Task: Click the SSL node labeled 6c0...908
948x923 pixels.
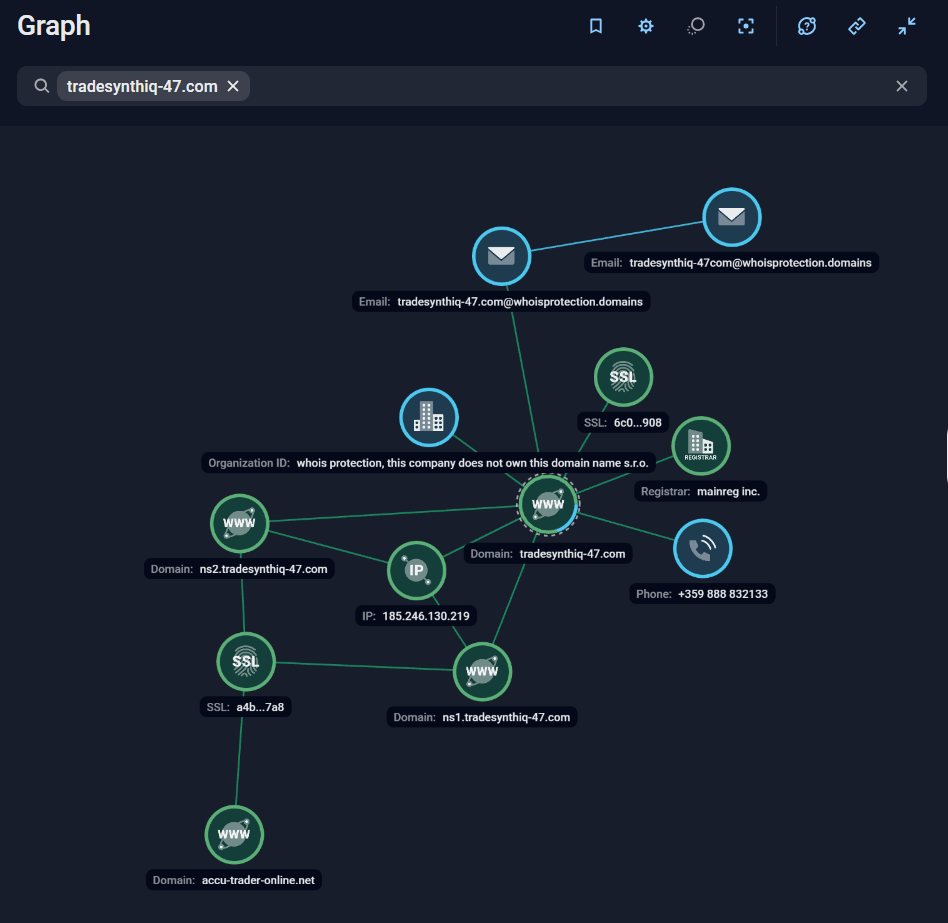Action: point(623,377)
